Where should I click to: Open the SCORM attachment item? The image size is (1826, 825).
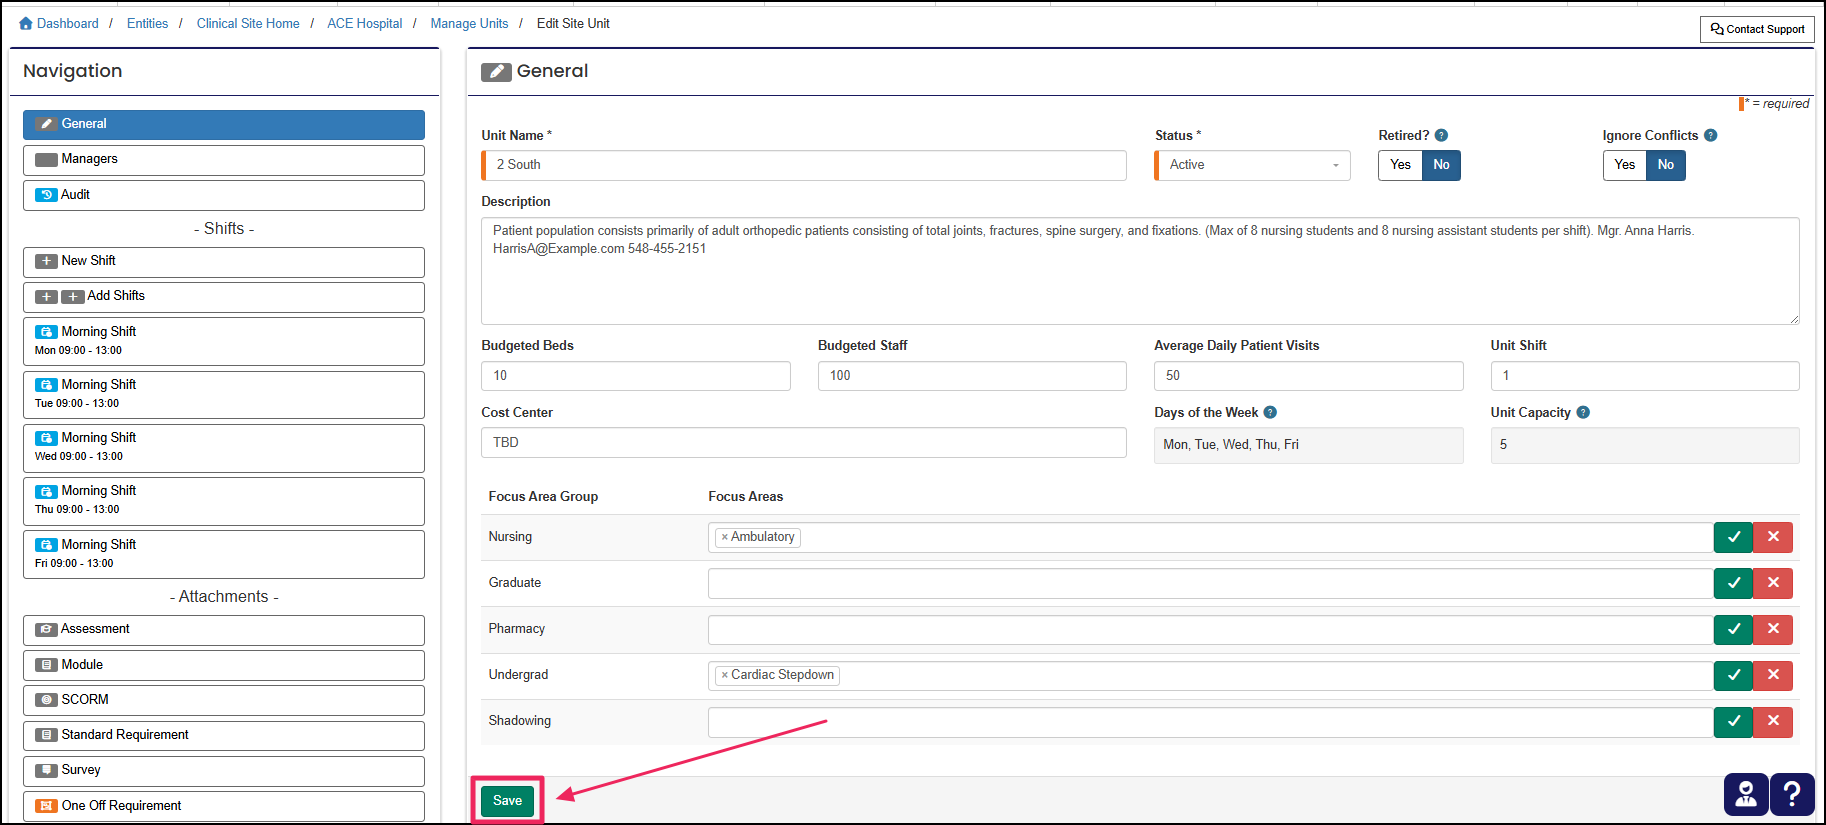(224, 700)
